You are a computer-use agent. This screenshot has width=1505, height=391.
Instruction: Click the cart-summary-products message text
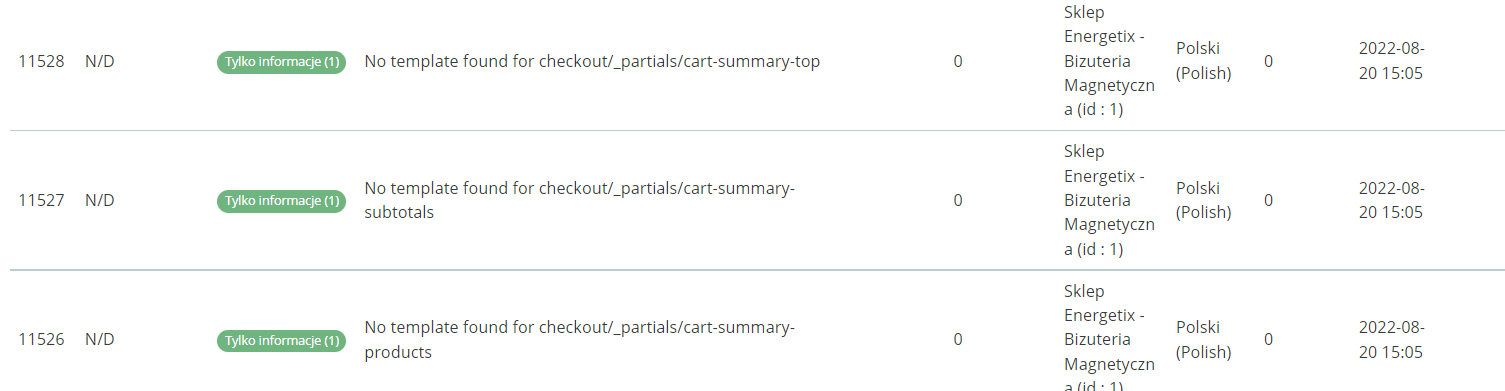coord(580,340)
